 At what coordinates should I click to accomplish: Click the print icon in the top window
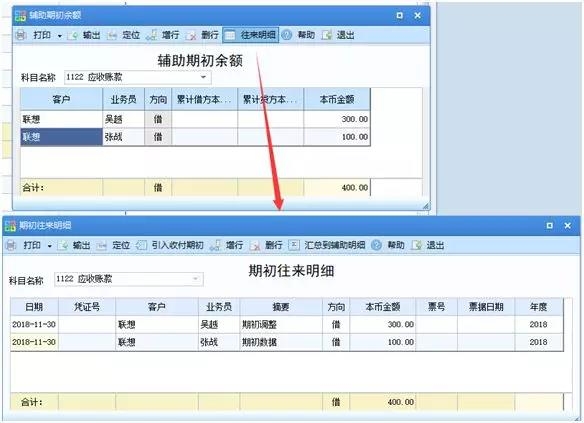point(21,35)
